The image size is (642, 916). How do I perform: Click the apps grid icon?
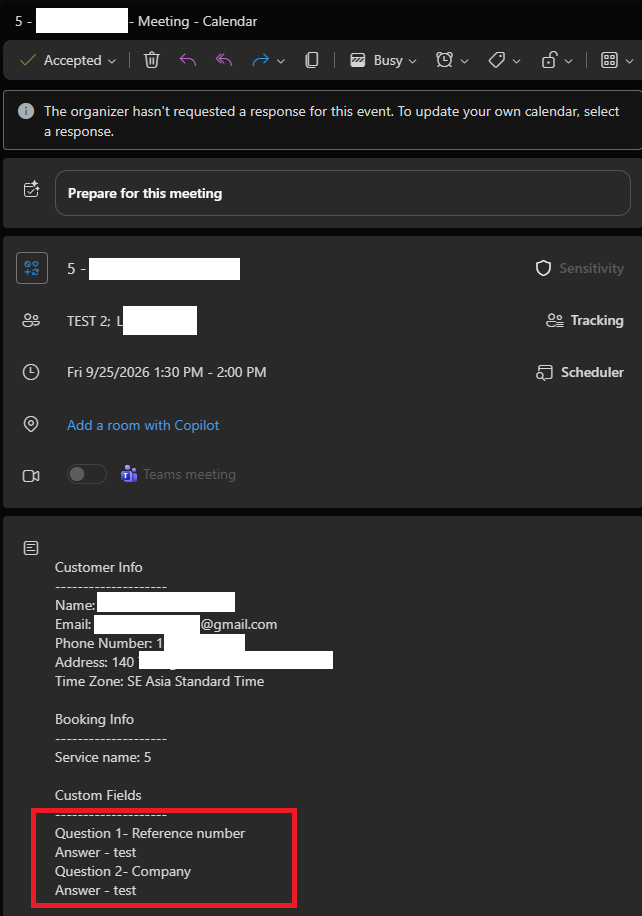click(x=609, y=60)
